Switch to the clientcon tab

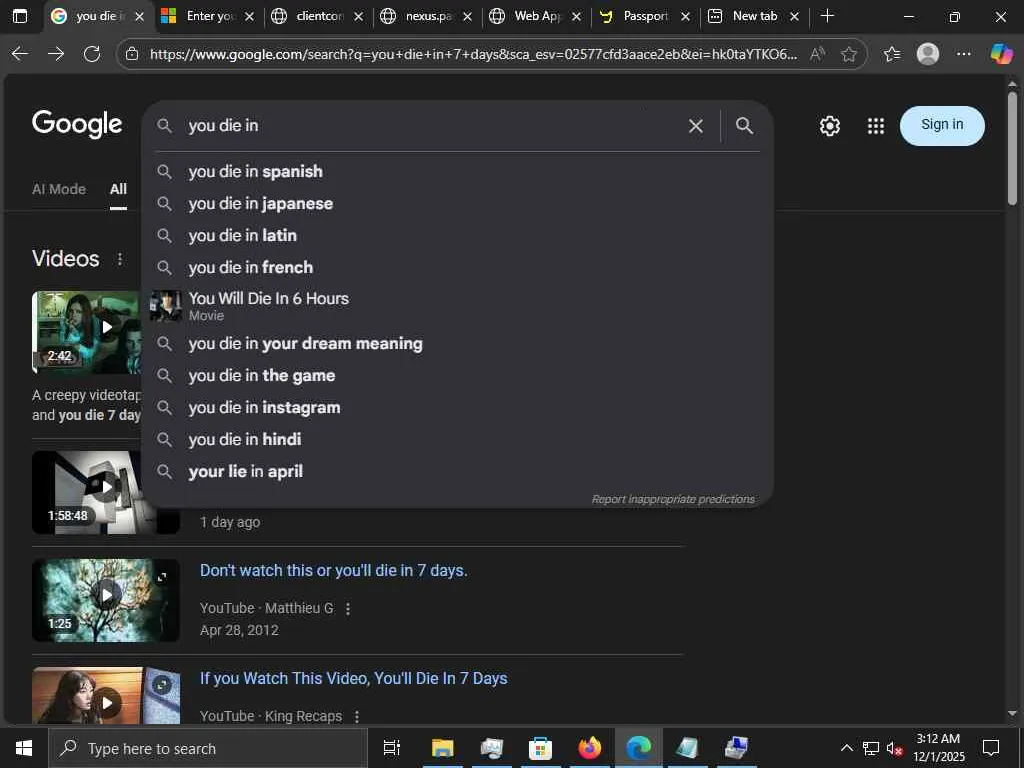[317, 16]
